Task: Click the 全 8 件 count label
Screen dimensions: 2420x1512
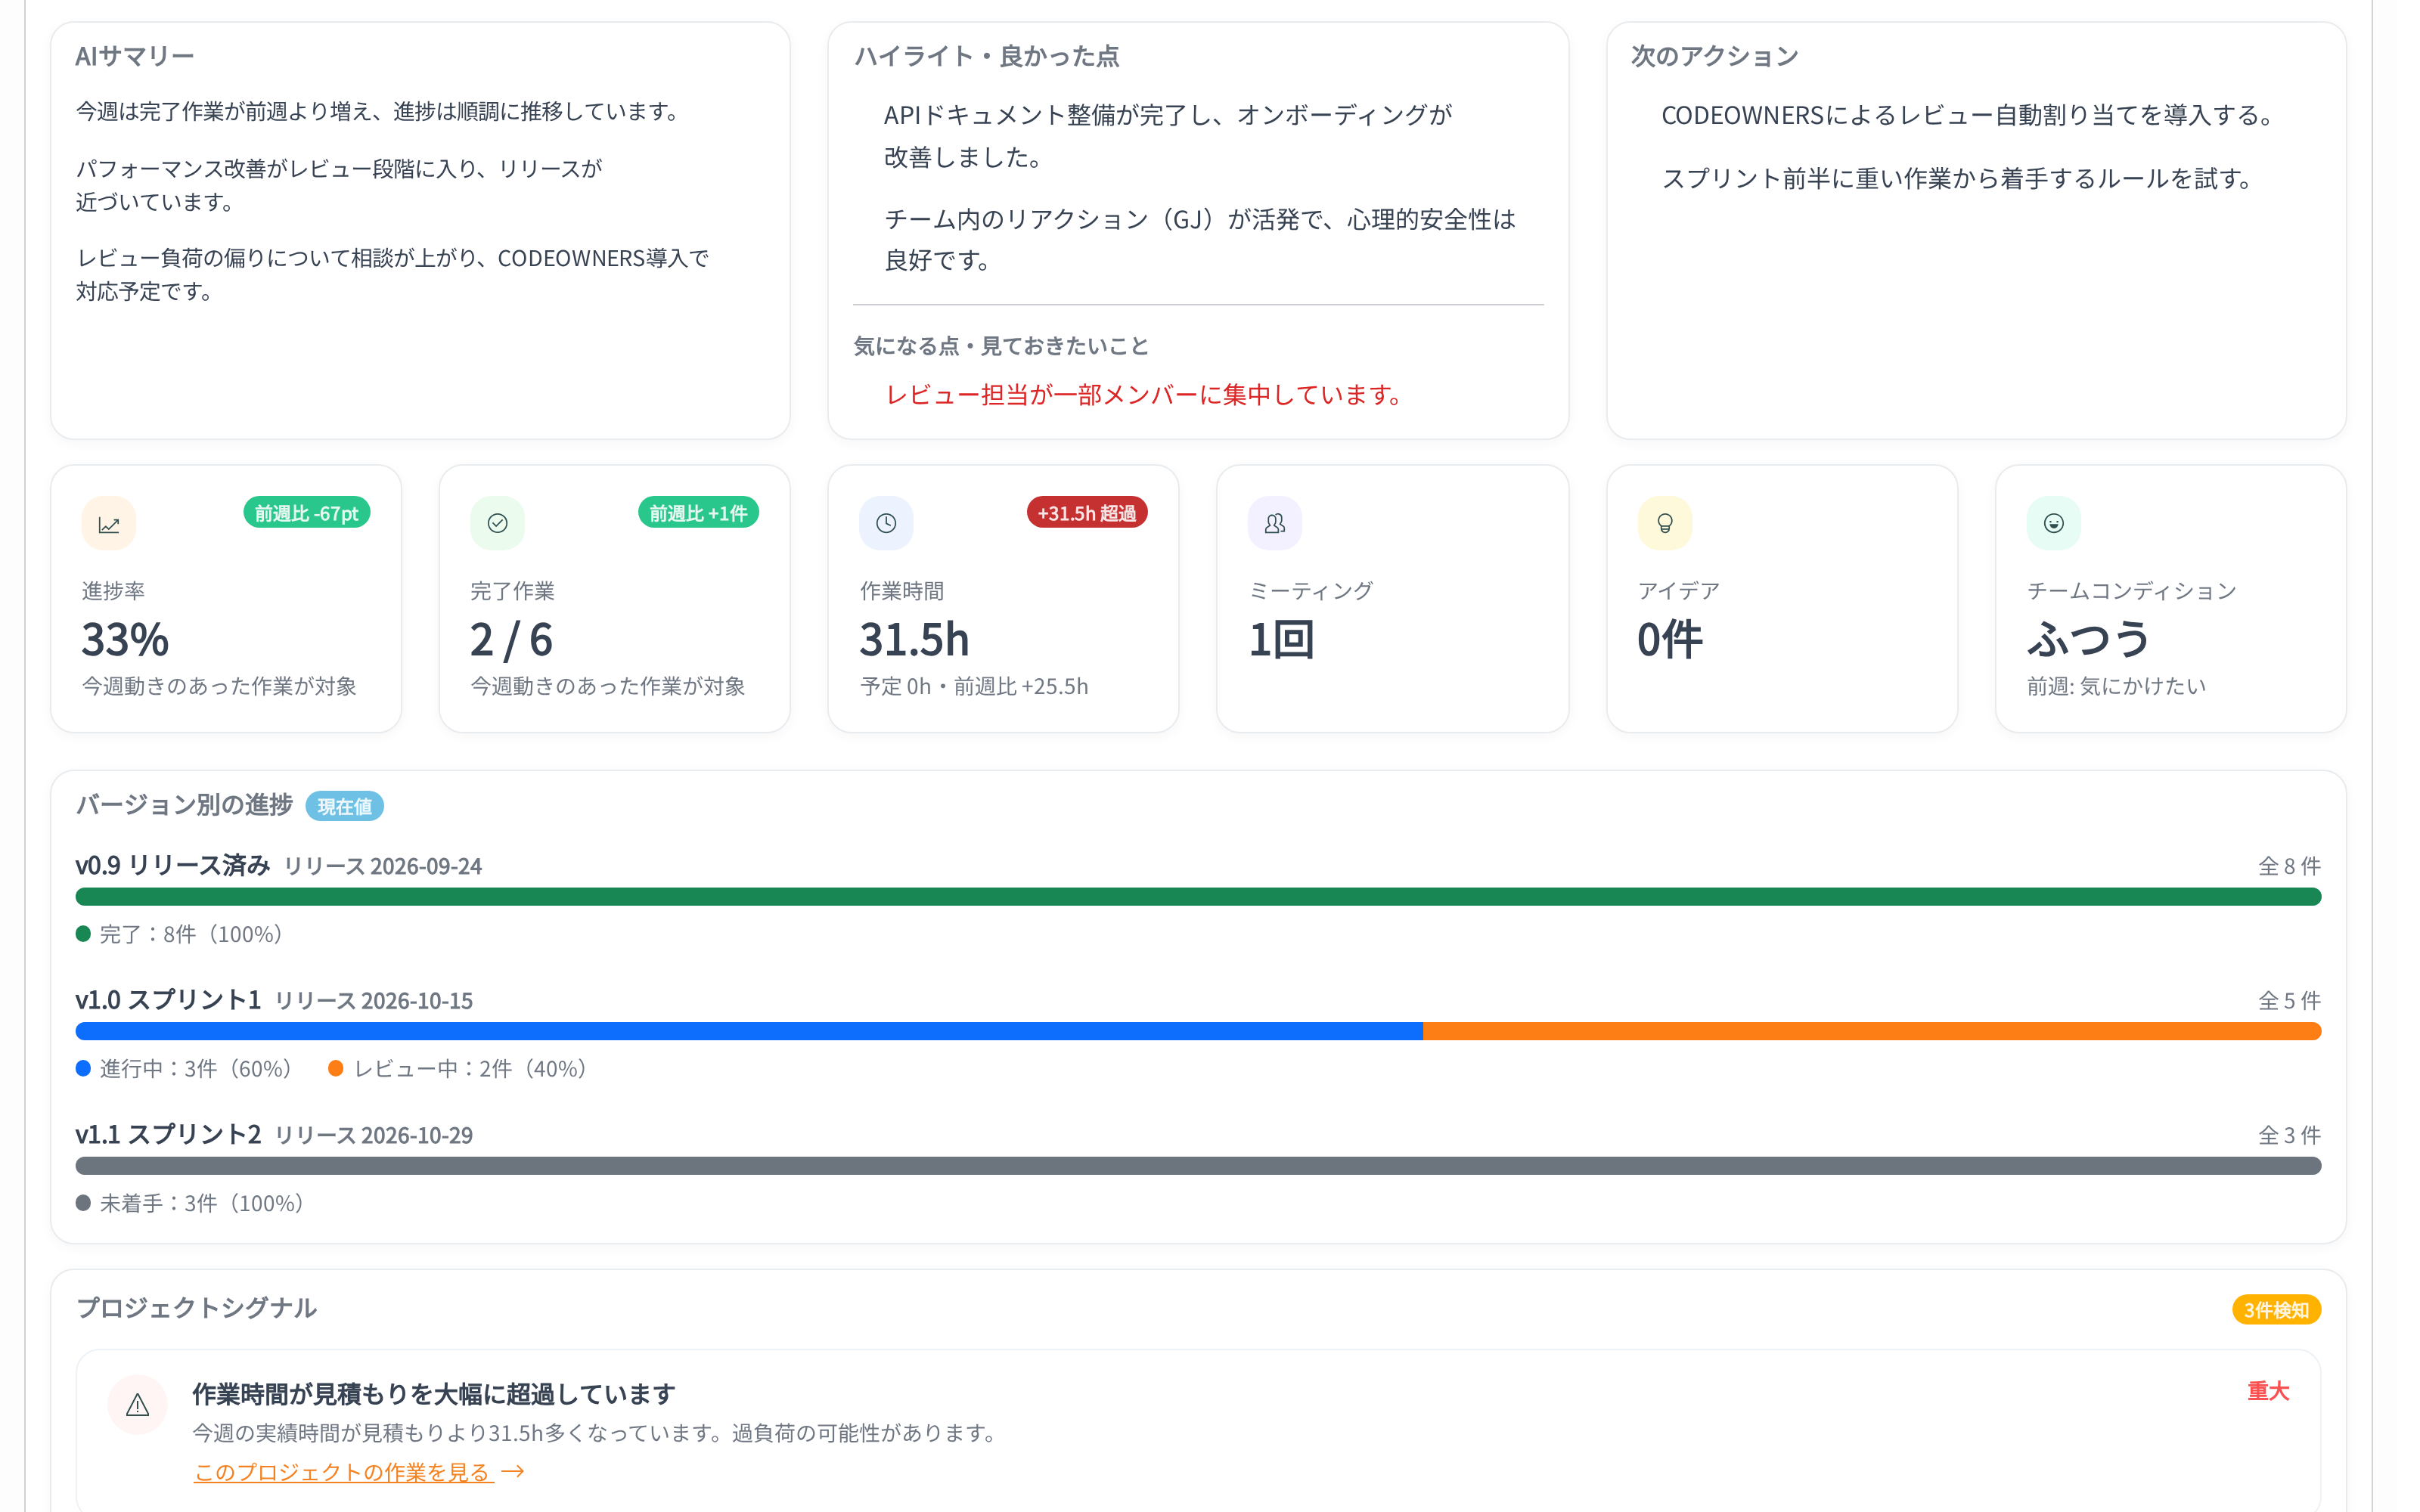Action: pyautogui.click(x=2289, y=866)
